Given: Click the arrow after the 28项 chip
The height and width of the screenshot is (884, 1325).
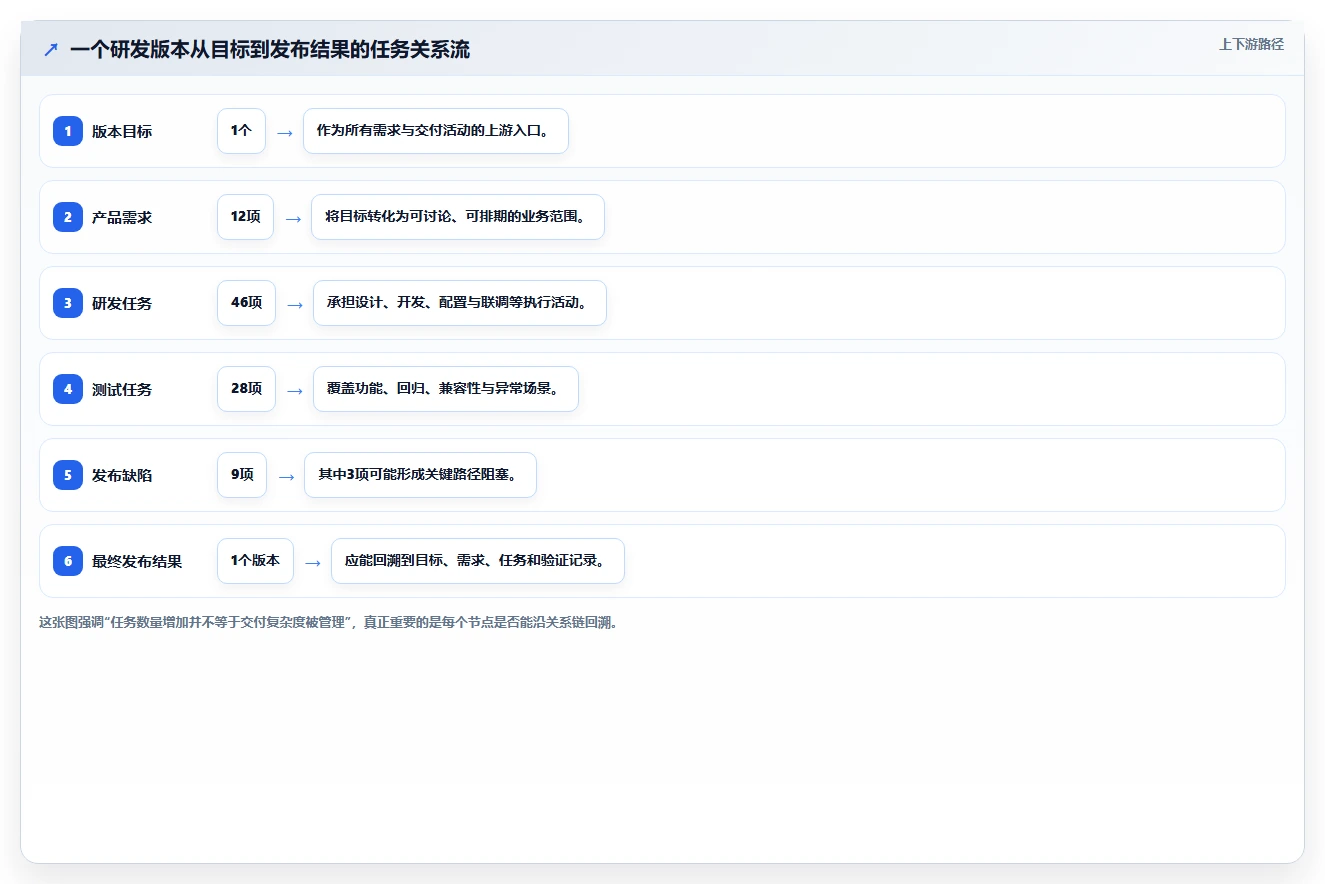Looking at the screenshot, I should click(294, 390).
